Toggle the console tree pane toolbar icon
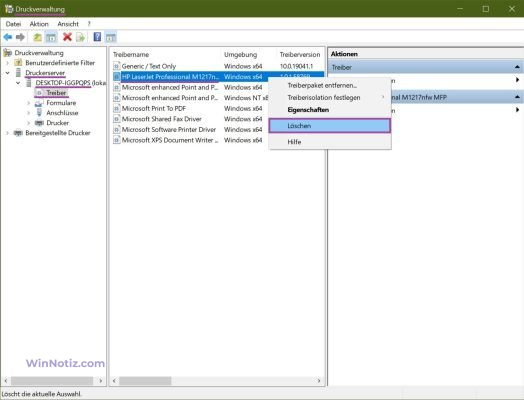The height and width of the screenshot is (400, 524). (x=51, y=37)
